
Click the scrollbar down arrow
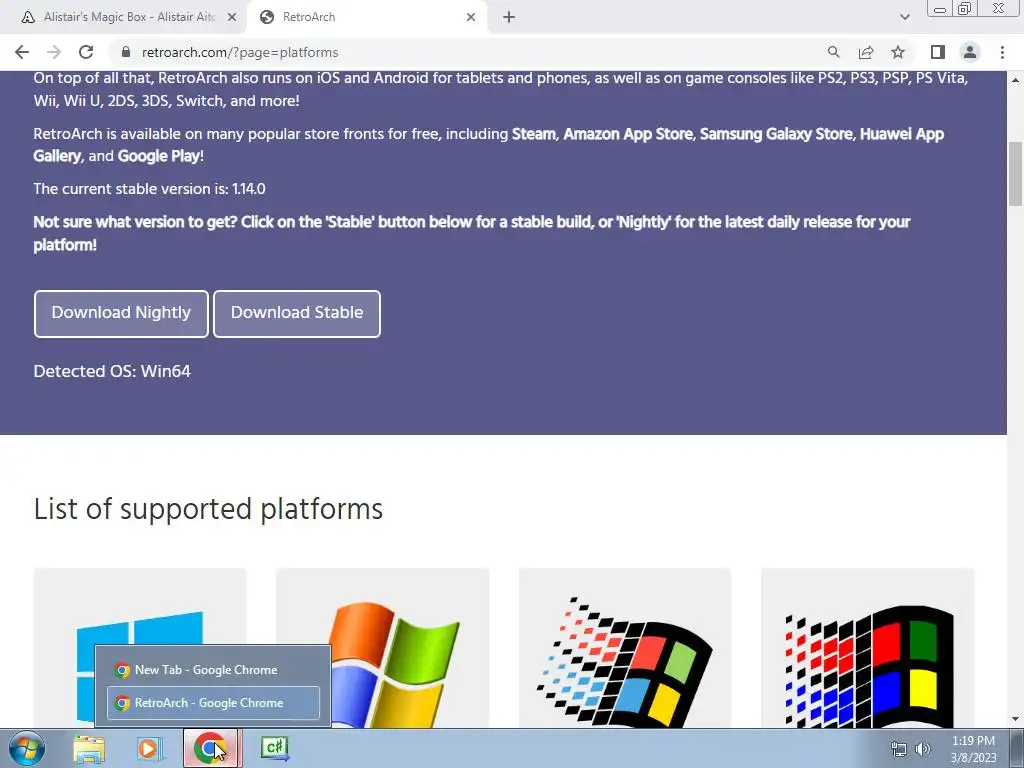point(1016,719)
